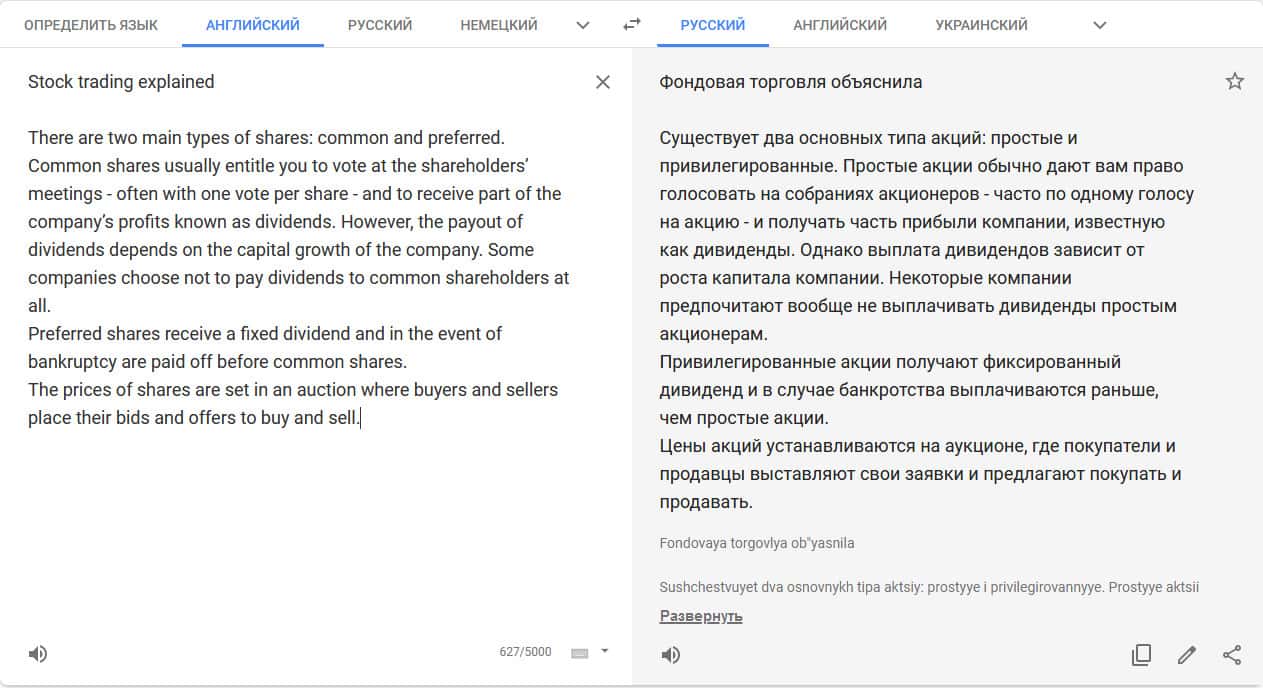Viewport: 1263px width, 688px height.
Task: Switch source language to НЕМЕЦКИЙ
Action: point(499,25)
